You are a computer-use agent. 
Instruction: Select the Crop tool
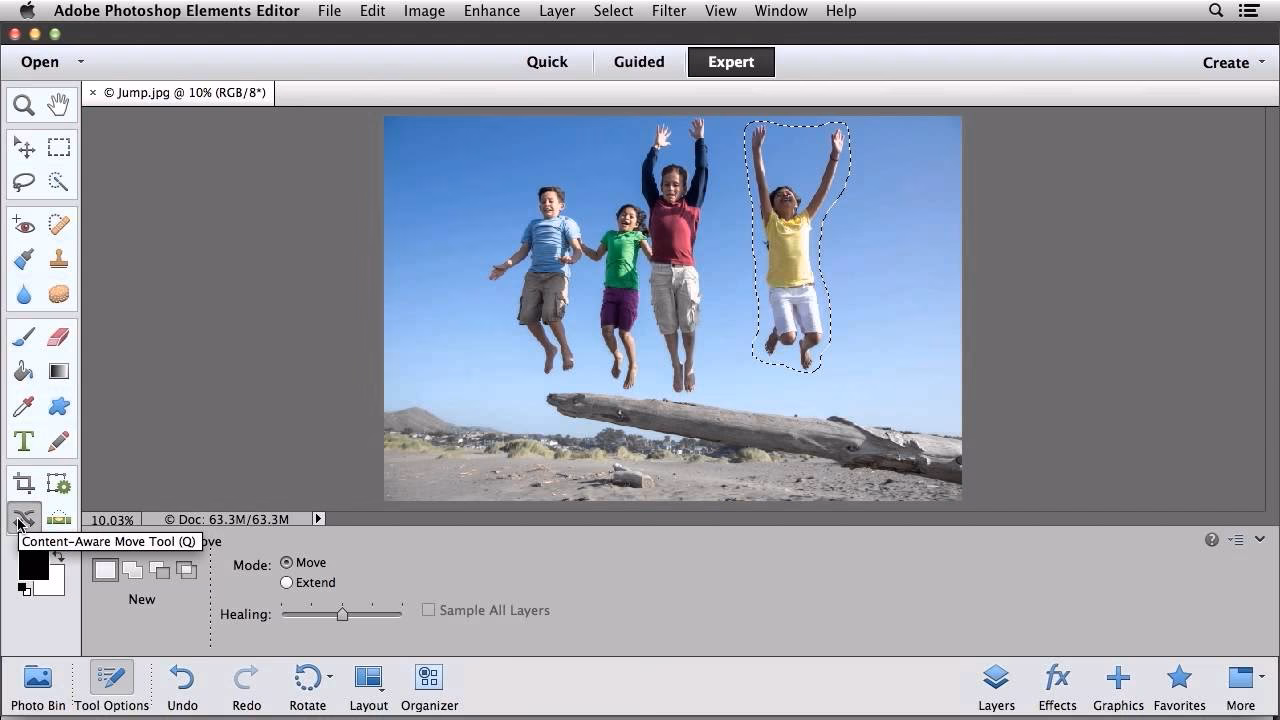pyautogui.click(x=23, y=482)
